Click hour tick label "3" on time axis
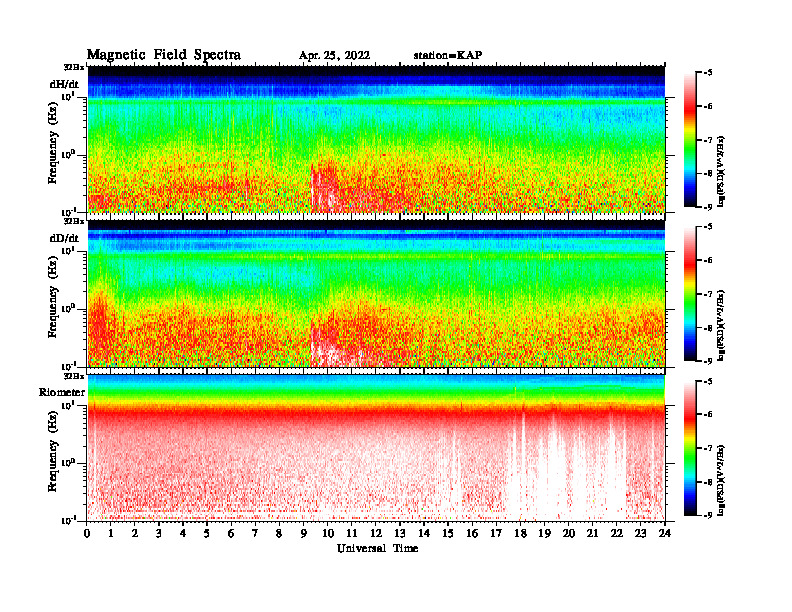 (x=159, y=533)
